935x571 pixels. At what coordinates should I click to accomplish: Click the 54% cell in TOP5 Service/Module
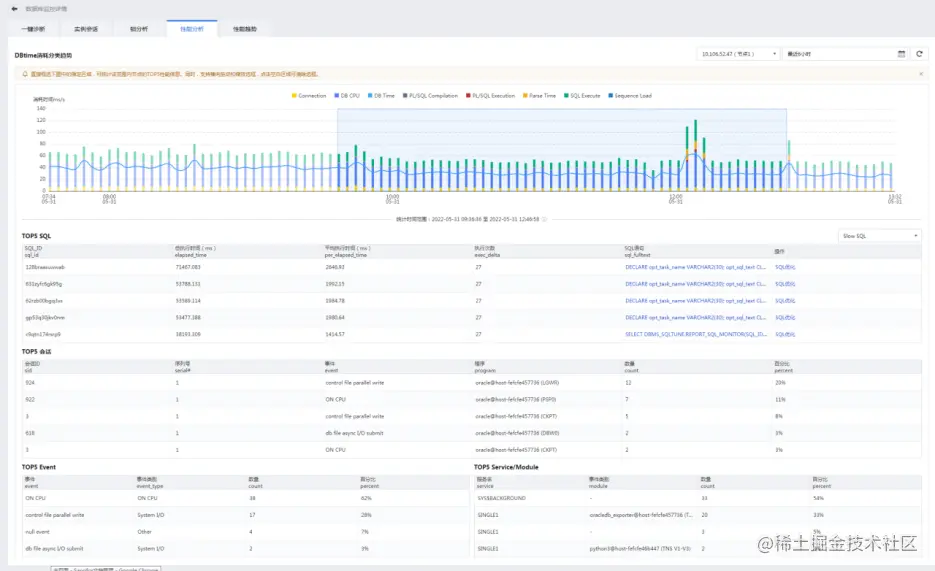tap(818, 498)
